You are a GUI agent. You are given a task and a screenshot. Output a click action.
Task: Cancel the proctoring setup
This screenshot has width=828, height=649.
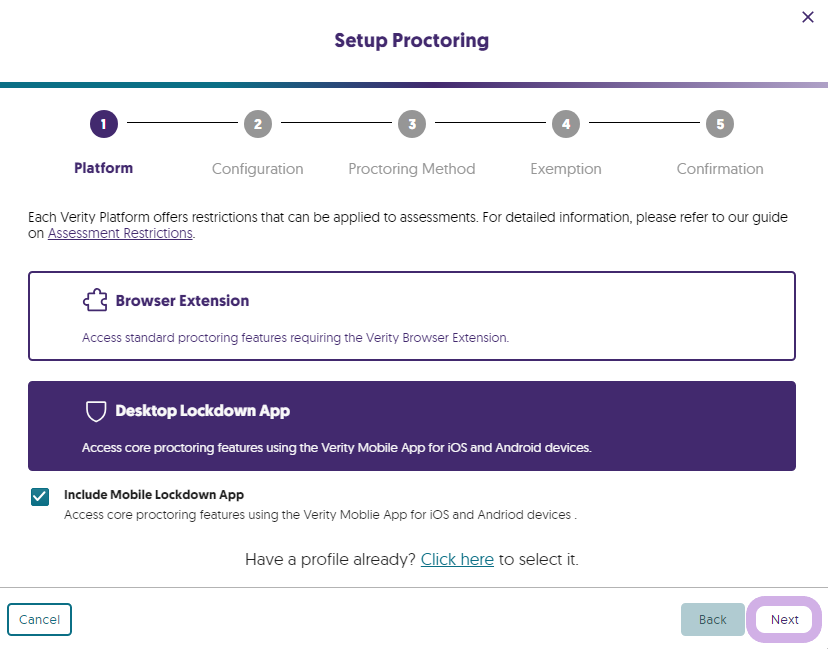[x=39, y=619]
